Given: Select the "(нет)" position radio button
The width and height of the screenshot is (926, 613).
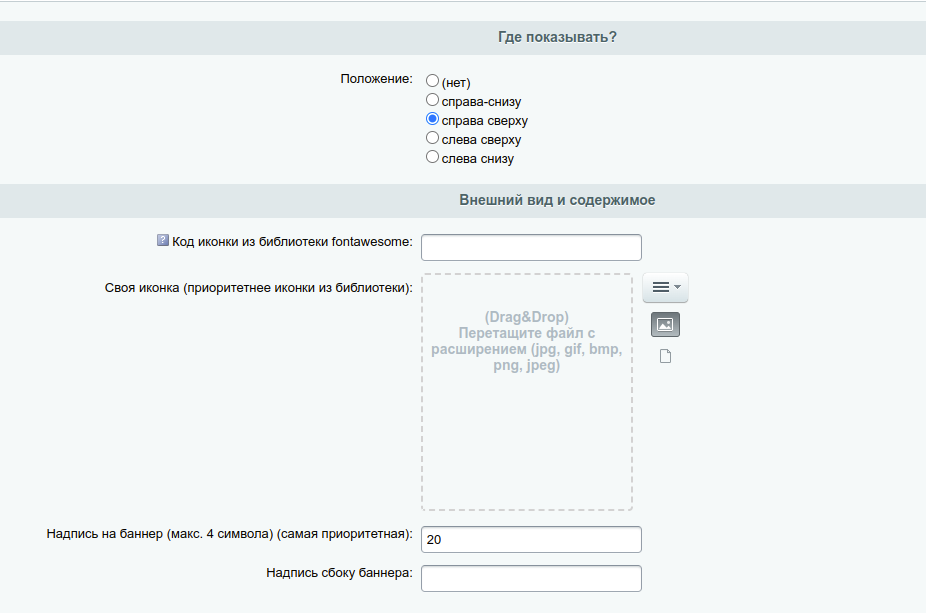Looking at the screenshot, I should [432, 80].
